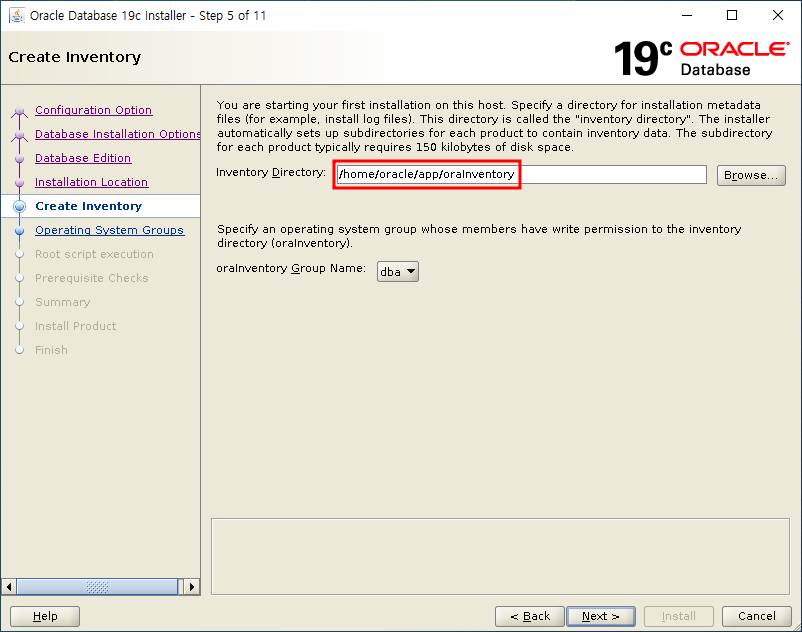
Task: Click the message output area at bottom
Action: coord(500,557)
